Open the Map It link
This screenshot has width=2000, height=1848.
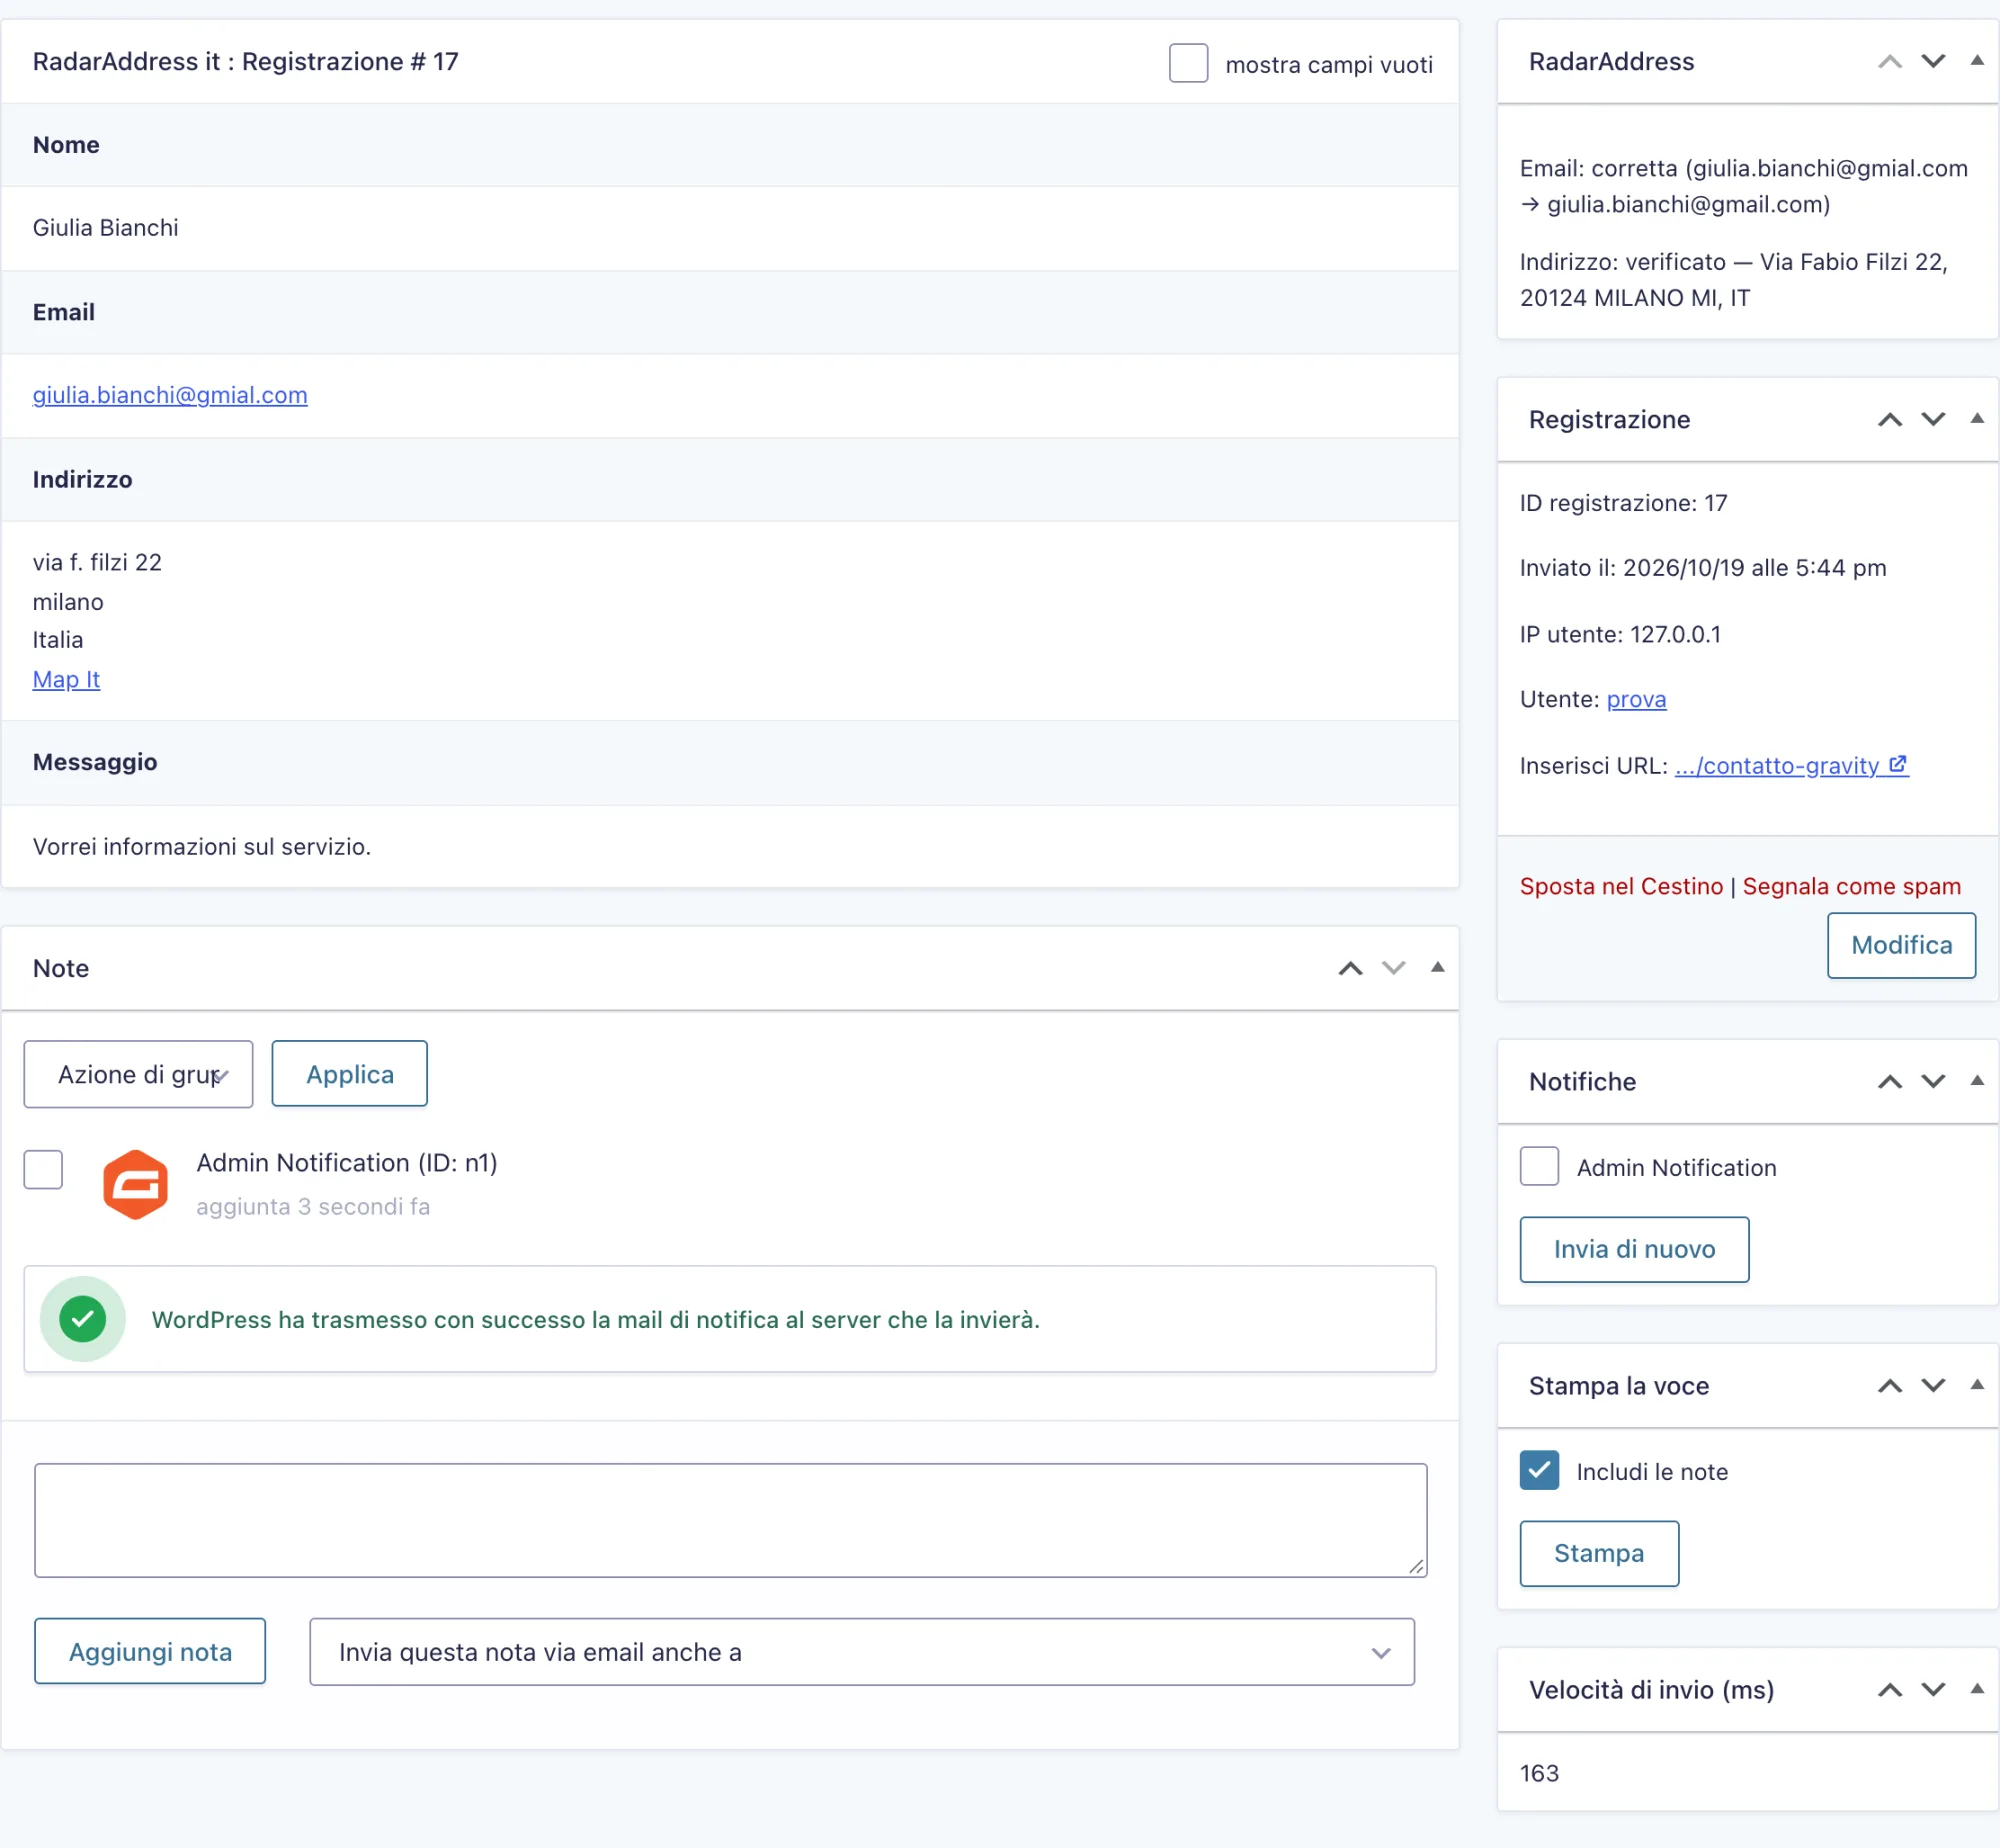[x=66, y=679]
